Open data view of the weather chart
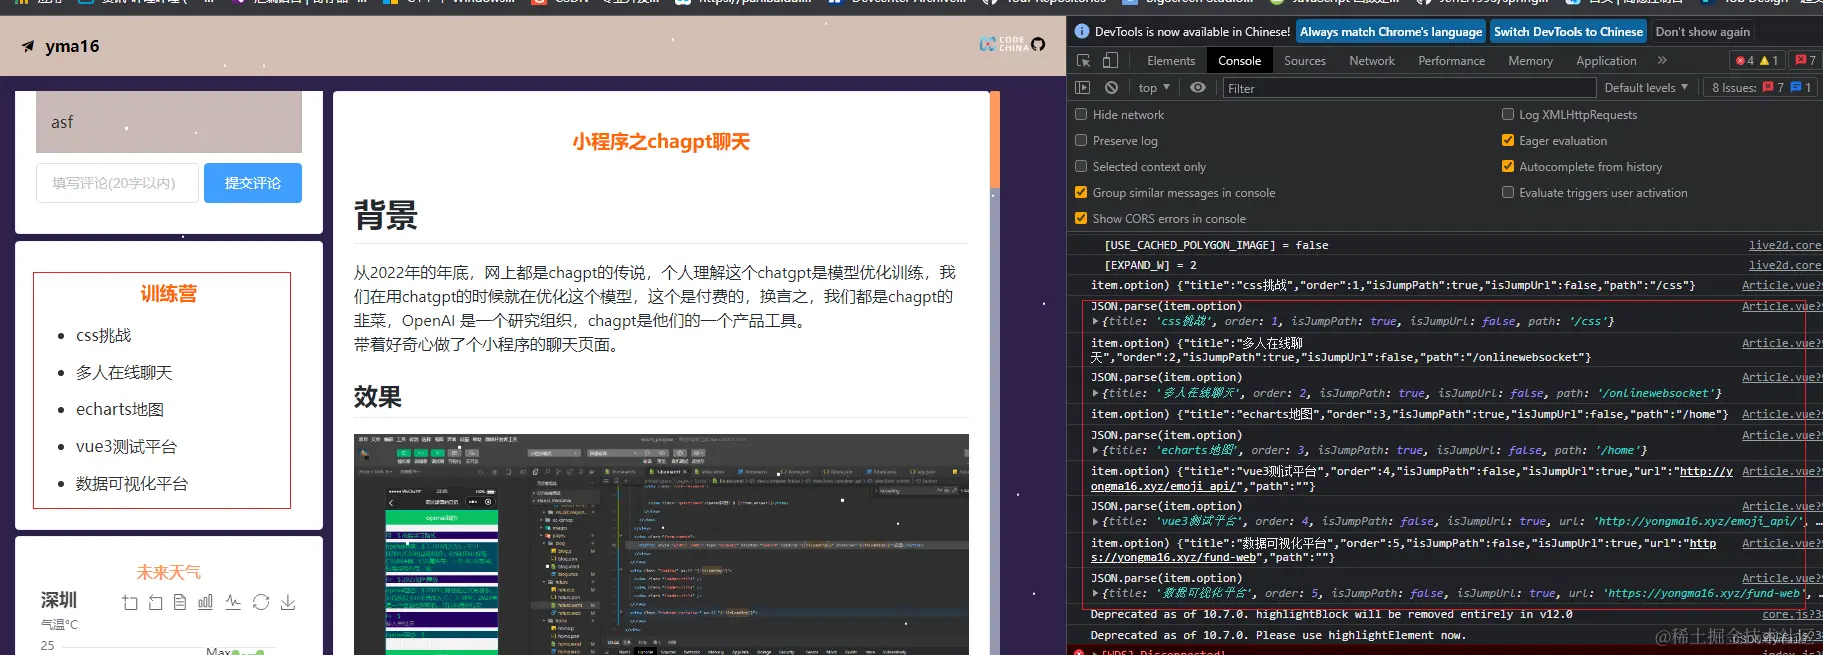Image resolution: width=1823 pixels, height=655 pixels. click(180, 602)
